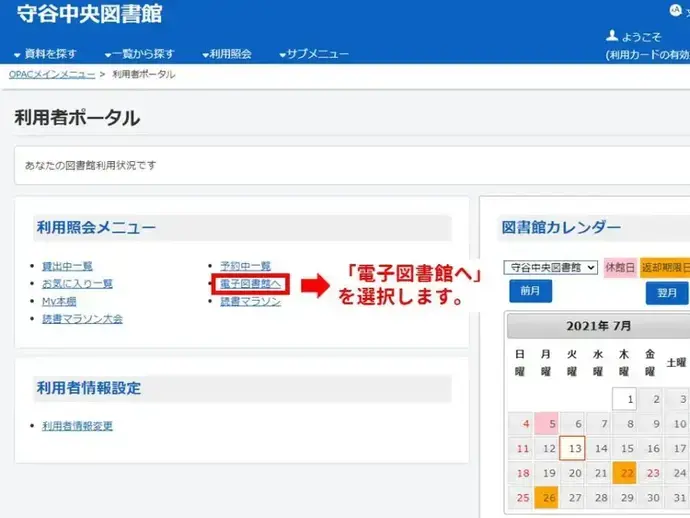Select orange July 26 calendar cell

[x=546, y=498]
